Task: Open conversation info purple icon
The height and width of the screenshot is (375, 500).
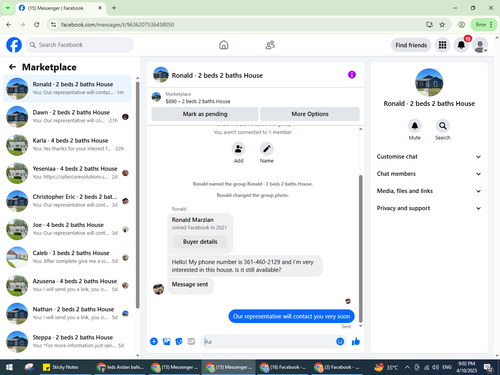Action: point(352,75)
